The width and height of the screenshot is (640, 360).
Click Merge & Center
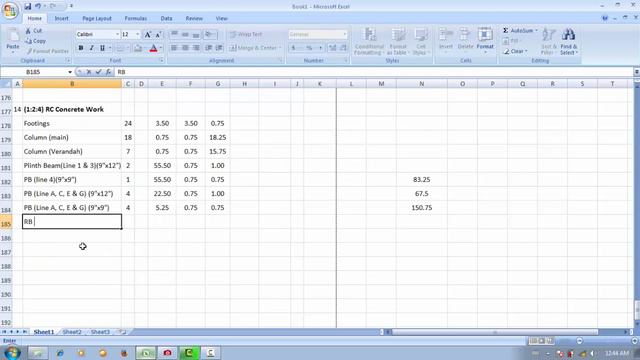(253, 48)
